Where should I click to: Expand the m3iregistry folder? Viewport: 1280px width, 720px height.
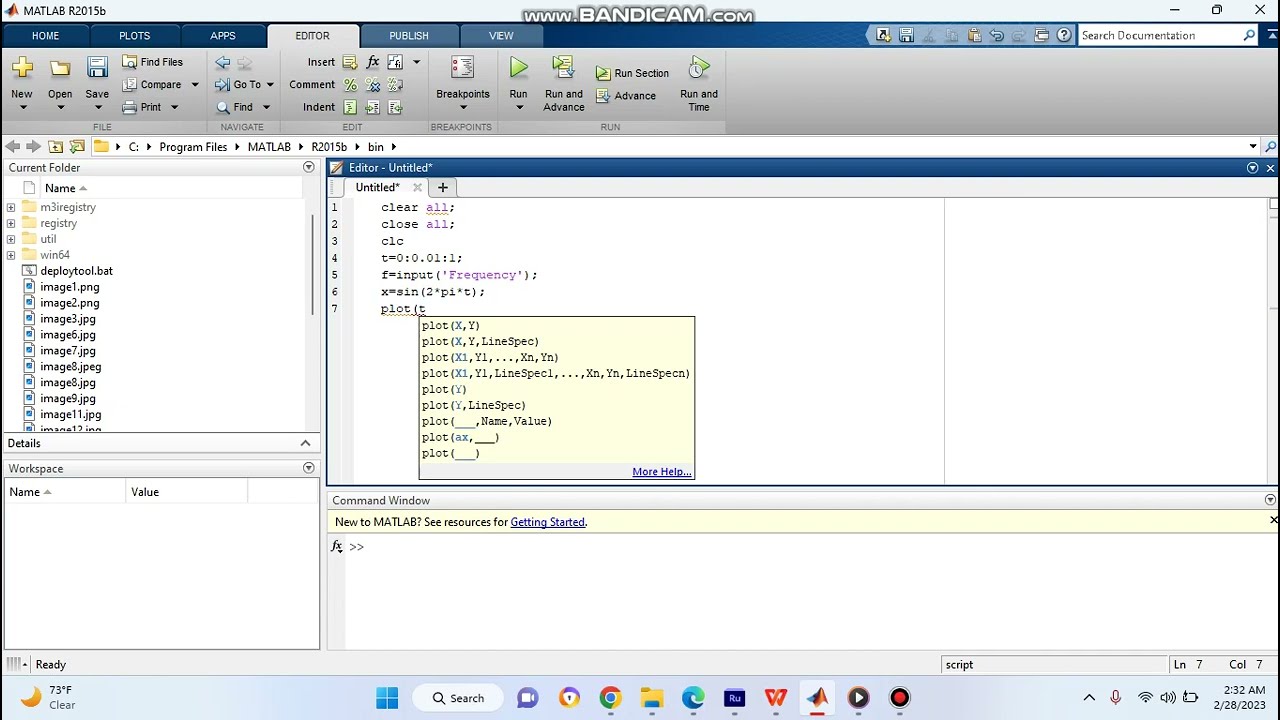[11, 207]
